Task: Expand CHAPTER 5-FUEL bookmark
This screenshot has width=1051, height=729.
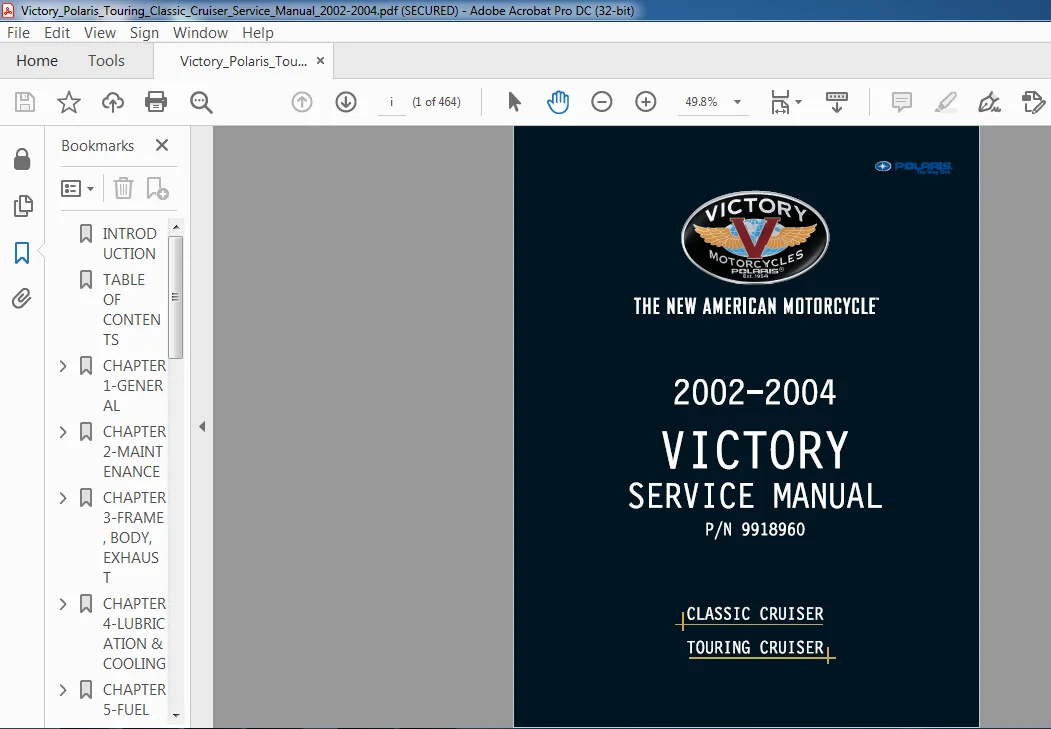Action: tap(63, 690)
